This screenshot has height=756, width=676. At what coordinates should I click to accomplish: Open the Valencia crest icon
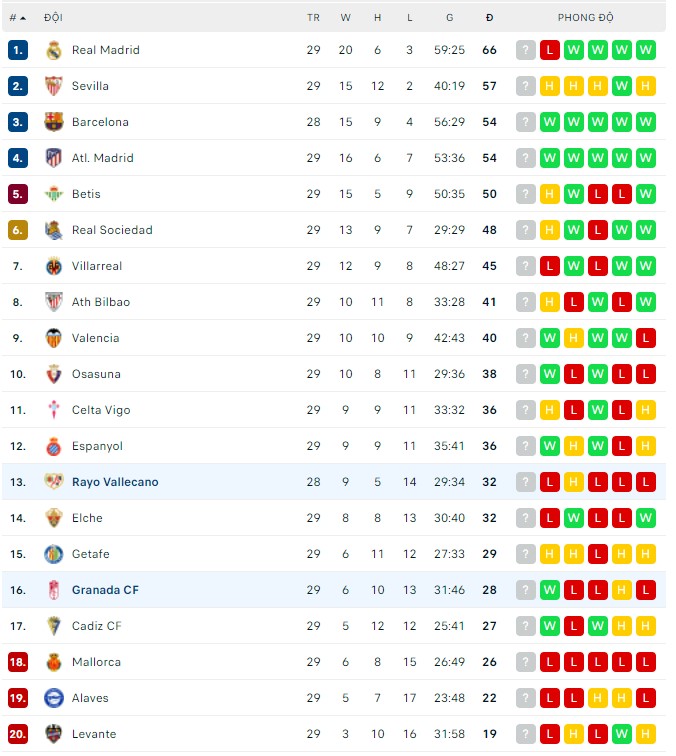pyautogui.click(x=54, y=338)
